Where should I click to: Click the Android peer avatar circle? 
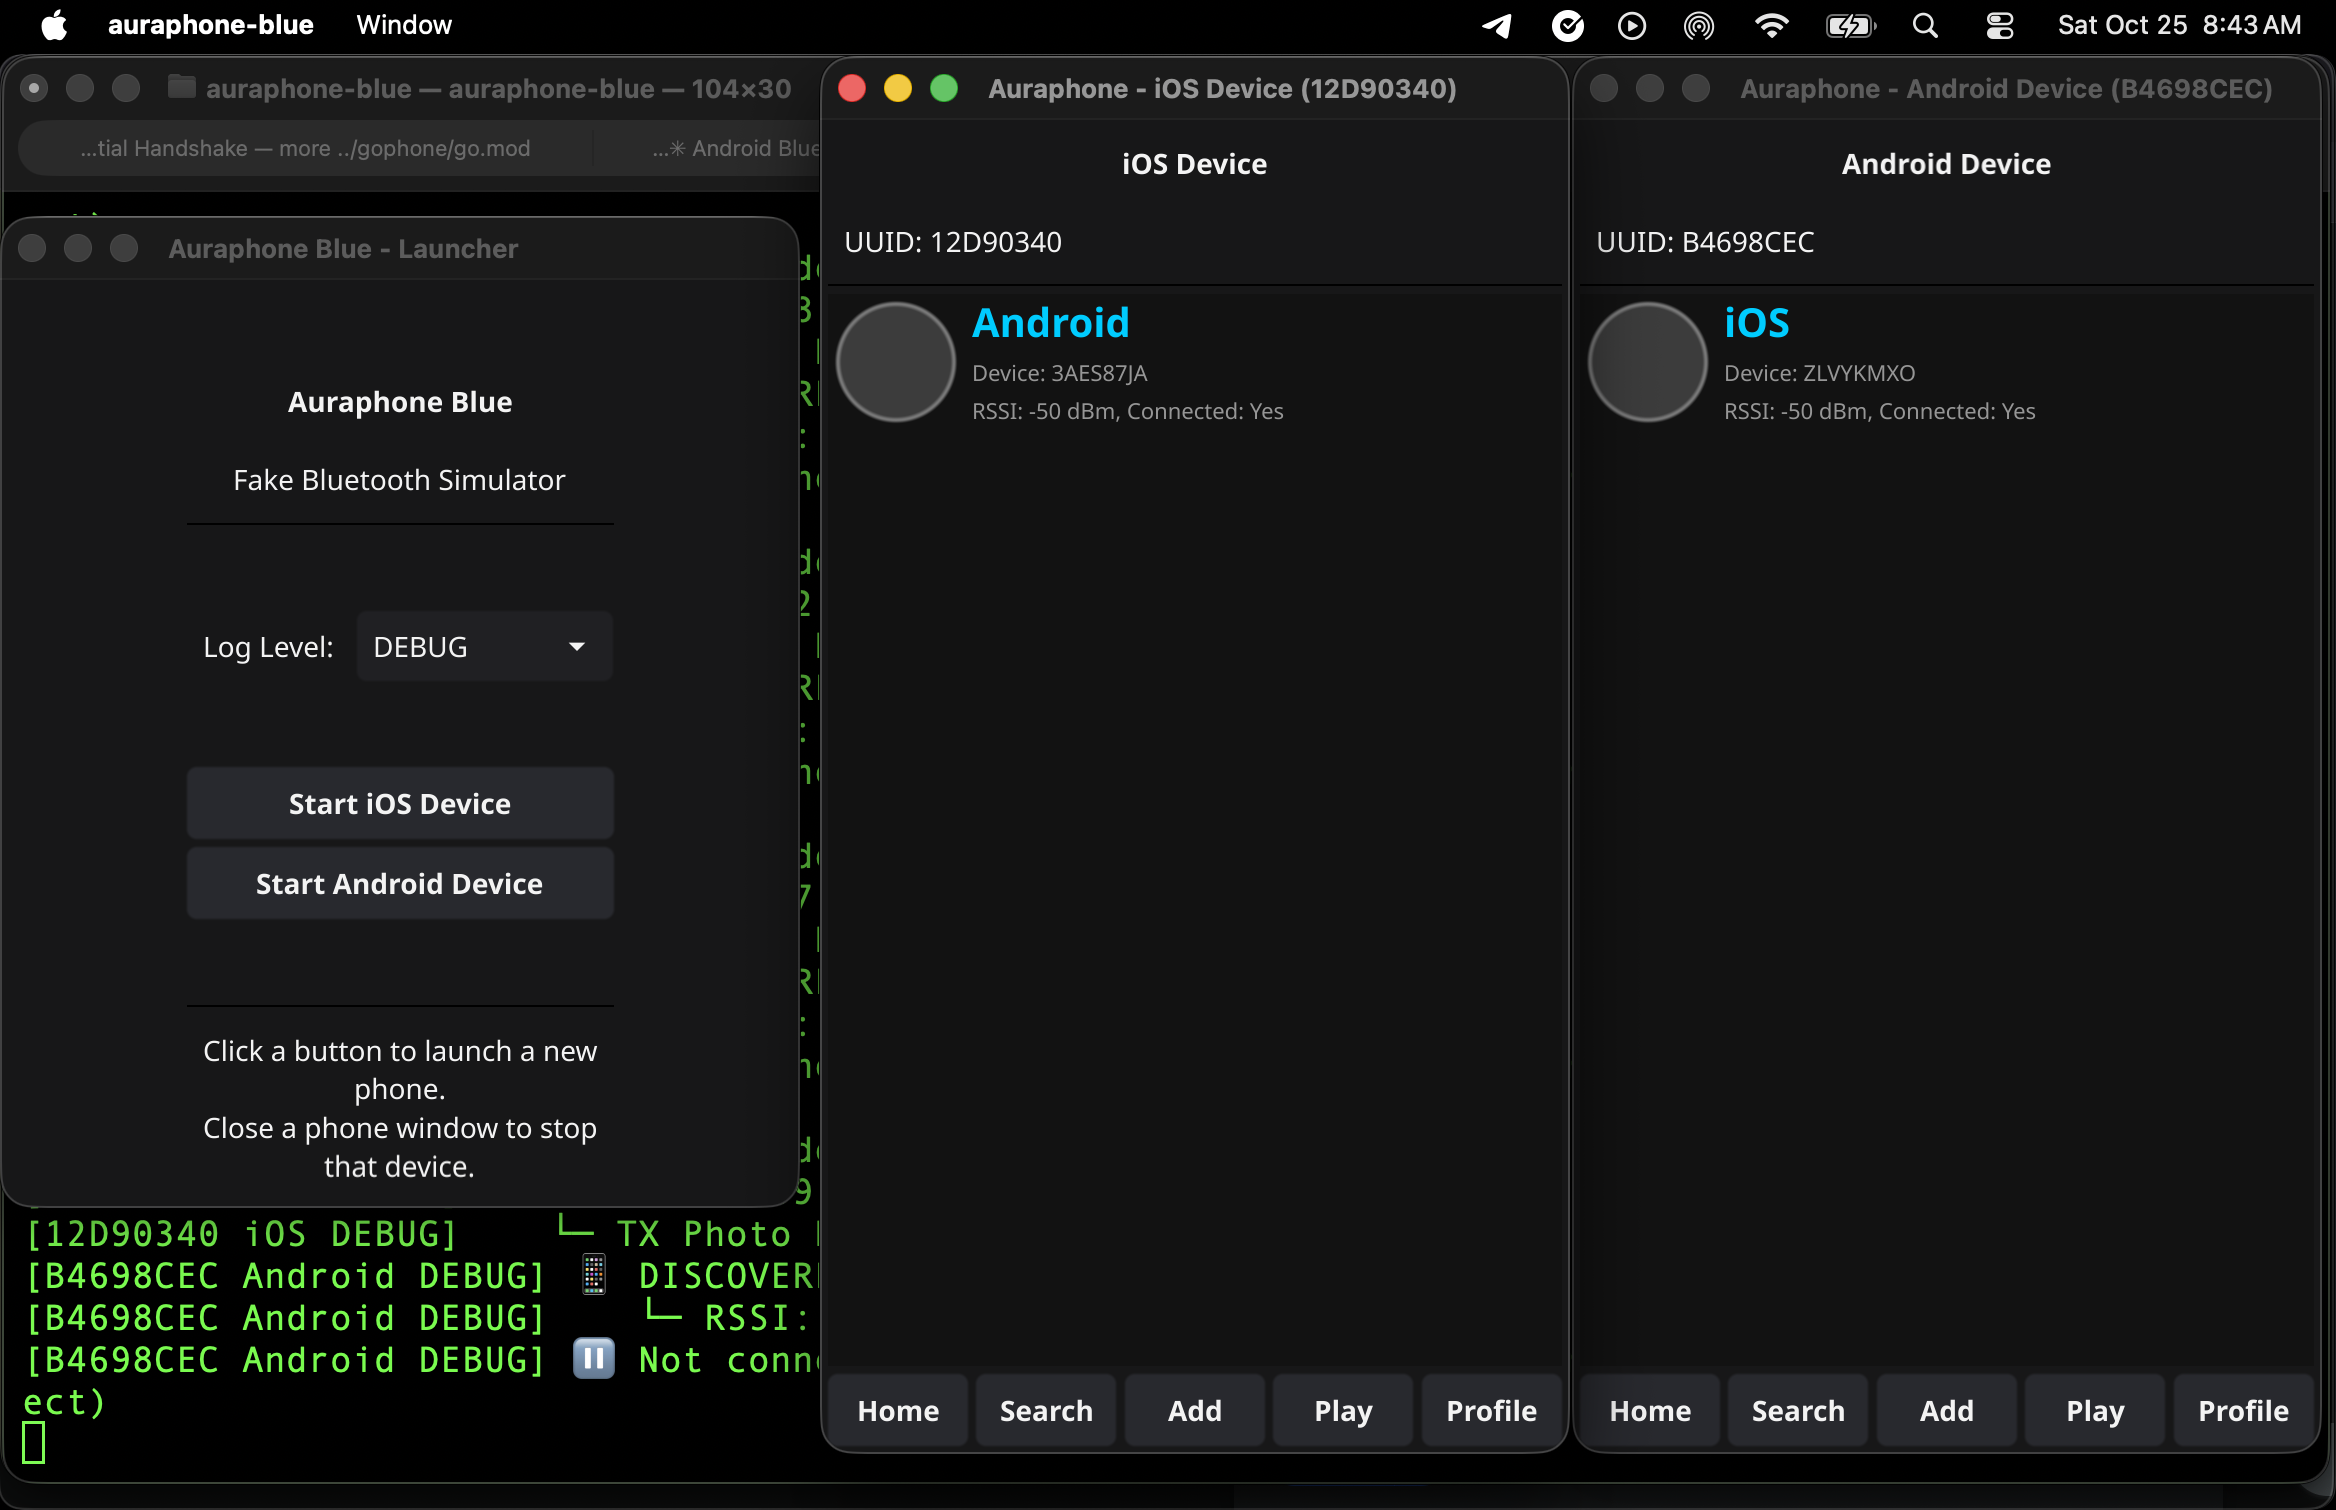tap(895, 362)
